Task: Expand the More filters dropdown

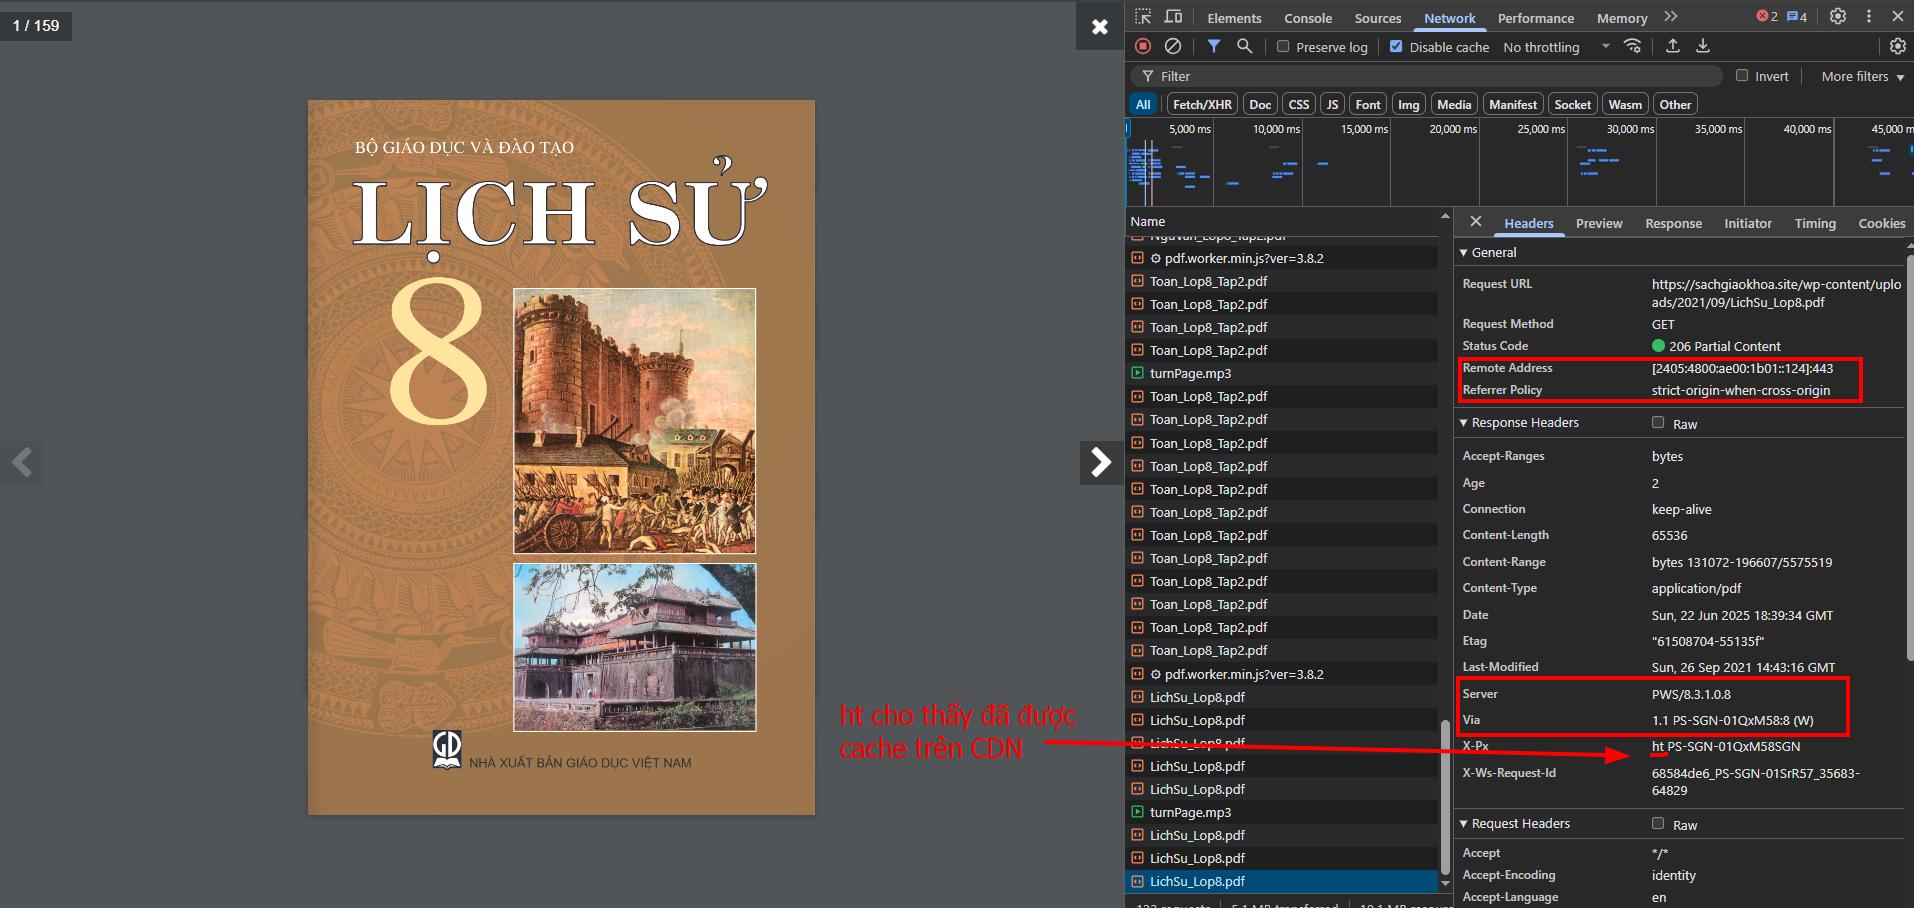Action: coord(1862,76)
